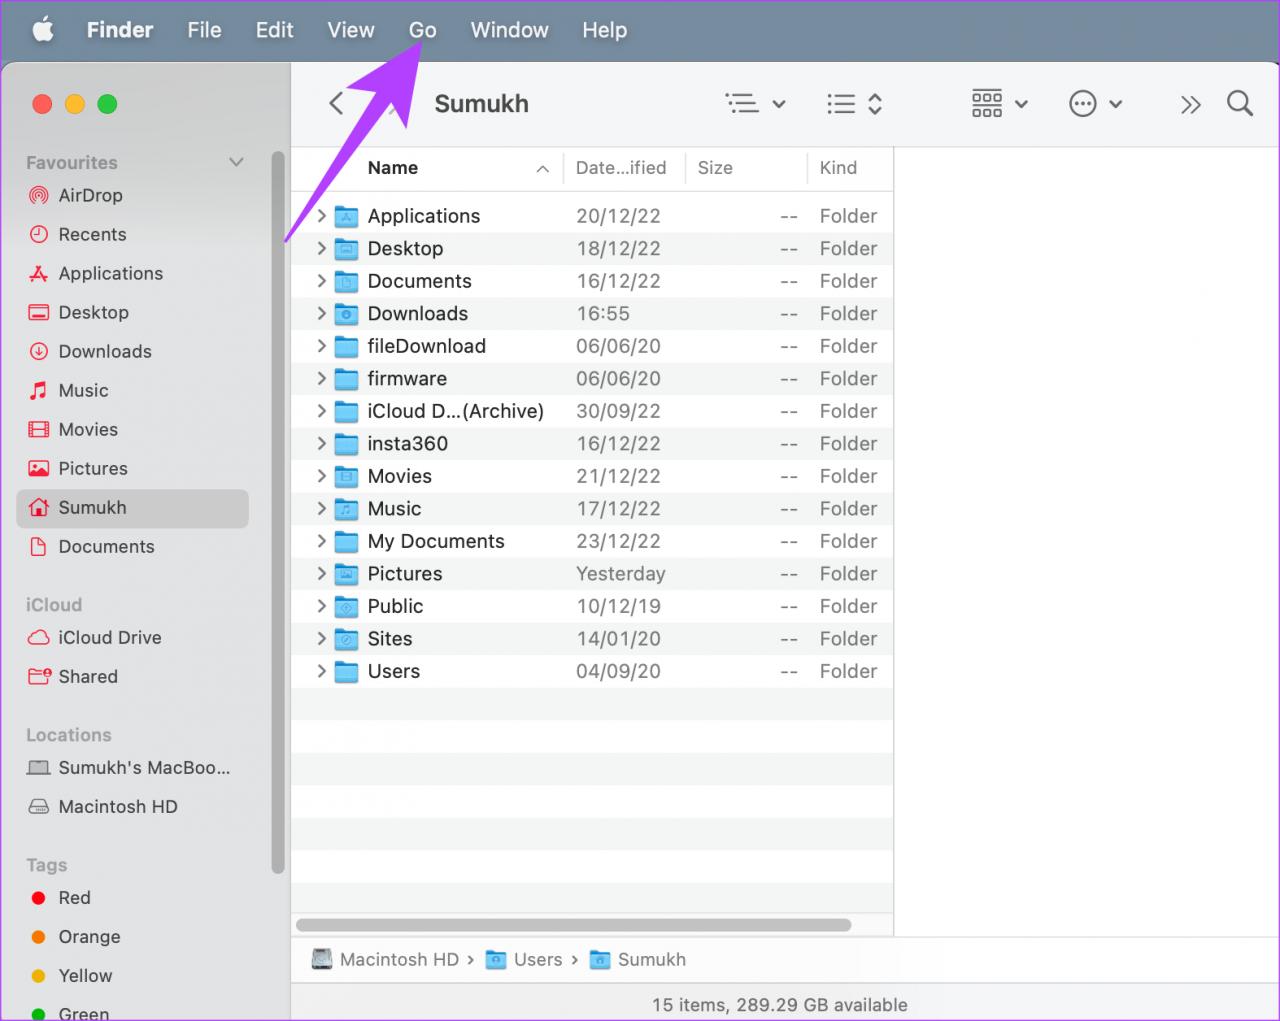Click the firmware folder icon in list
Screen dimensions: 1280x1021
[x=346, y=379]
